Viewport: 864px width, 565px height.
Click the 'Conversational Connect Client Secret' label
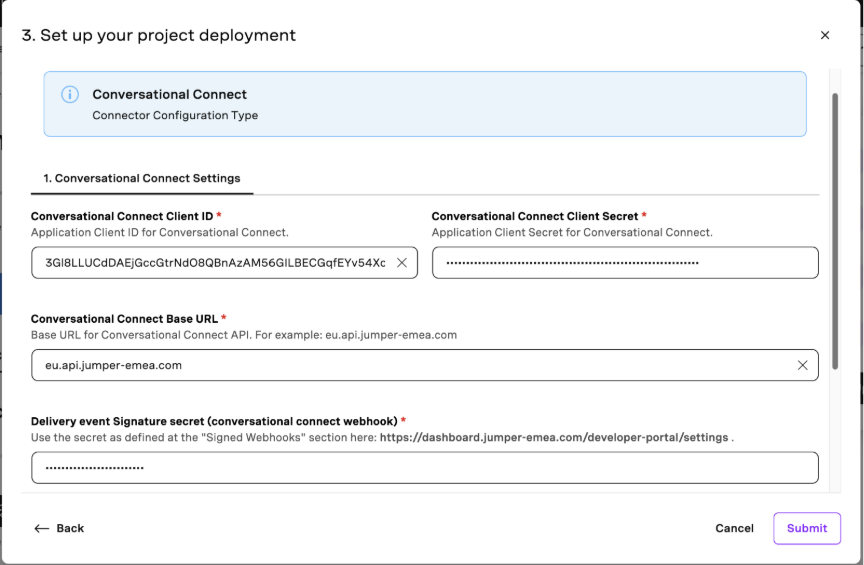tap(534, 217)
